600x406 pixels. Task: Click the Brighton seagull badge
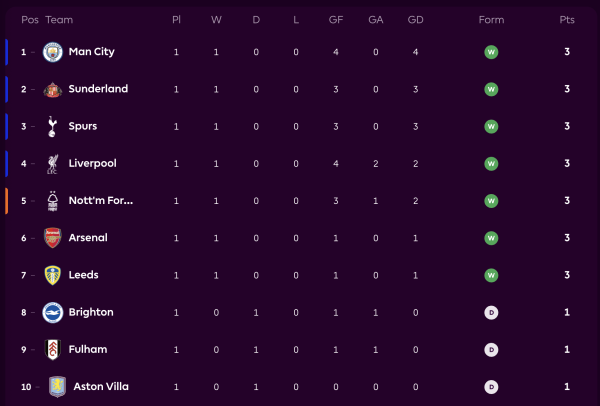[x=52, y=312]
